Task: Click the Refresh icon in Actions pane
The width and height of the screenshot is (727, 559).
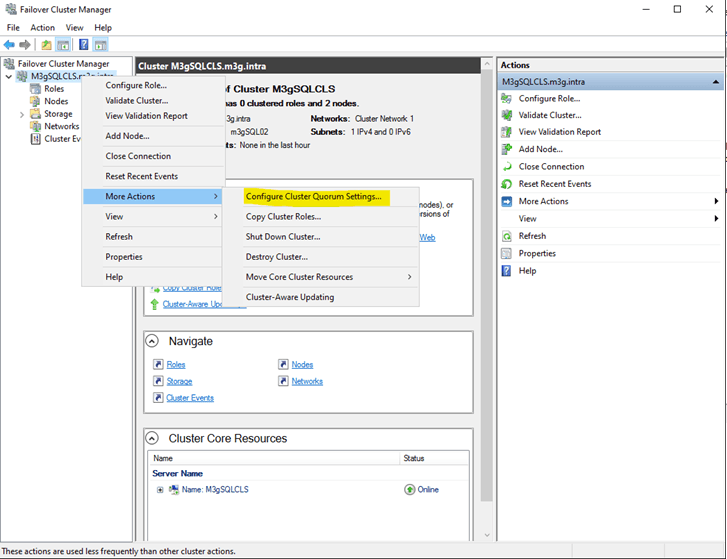Action: (x=506, y=236)
